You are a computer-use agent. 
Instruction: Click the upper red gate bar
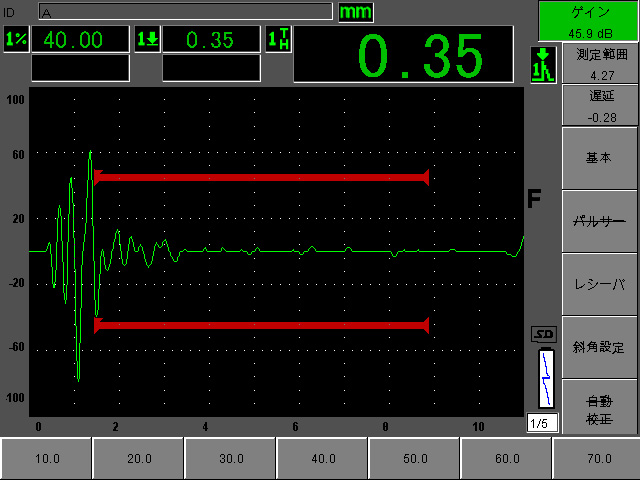point(261,177)
